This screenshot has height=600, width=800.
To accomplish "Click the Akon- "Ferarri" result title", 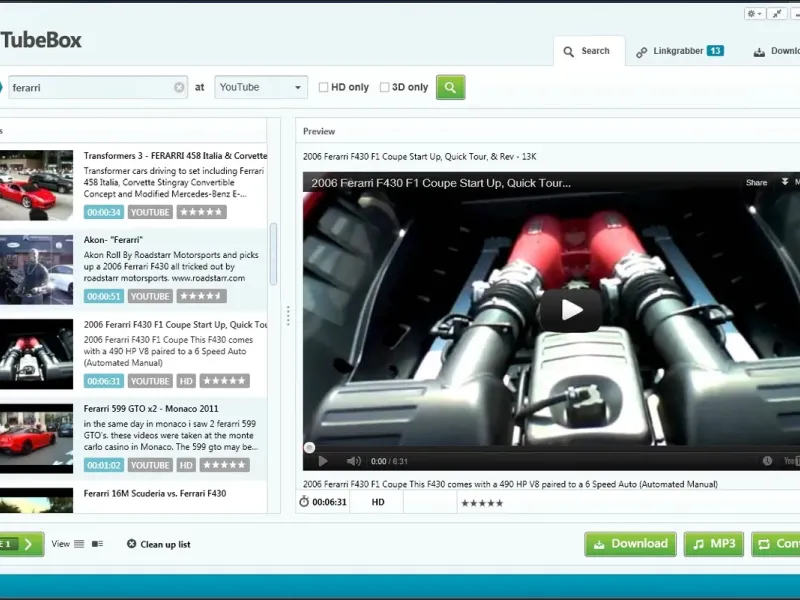I will coord(113,240).
